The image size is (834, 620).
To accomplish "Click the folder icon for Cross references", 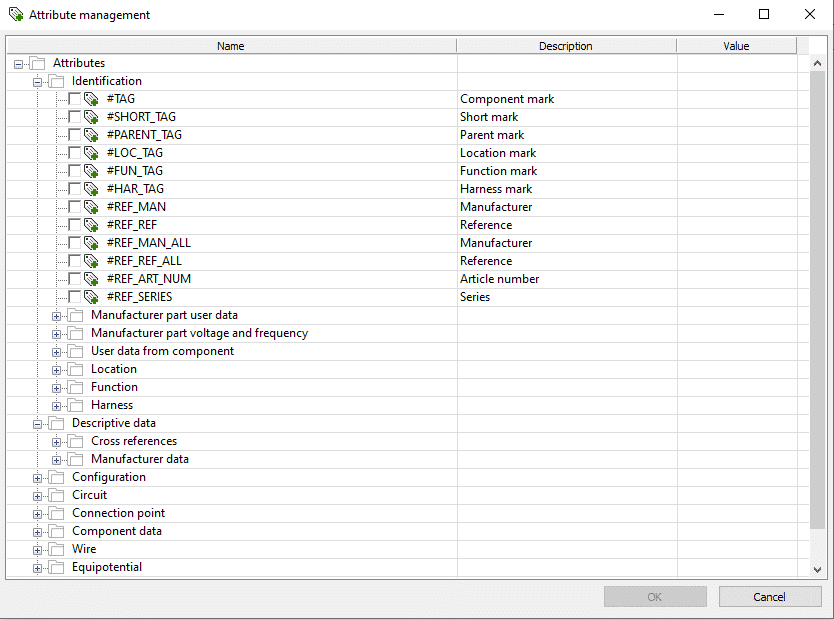I will point(76,441).
